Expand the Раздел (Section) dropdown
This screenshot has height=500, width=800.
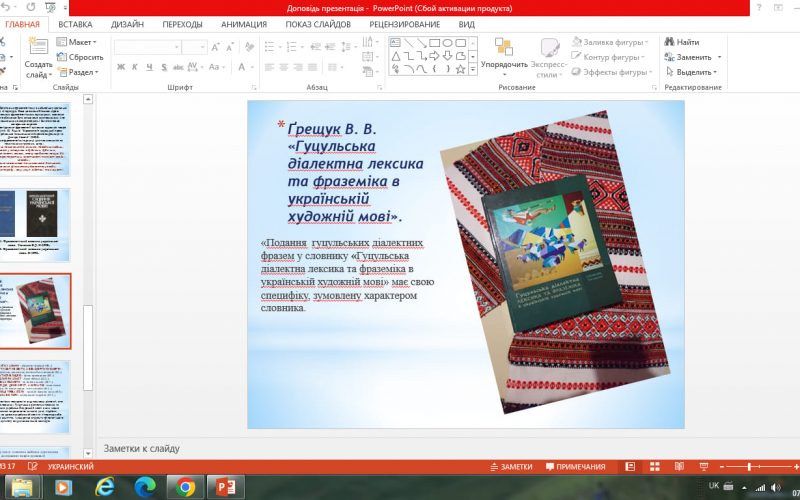80,72
